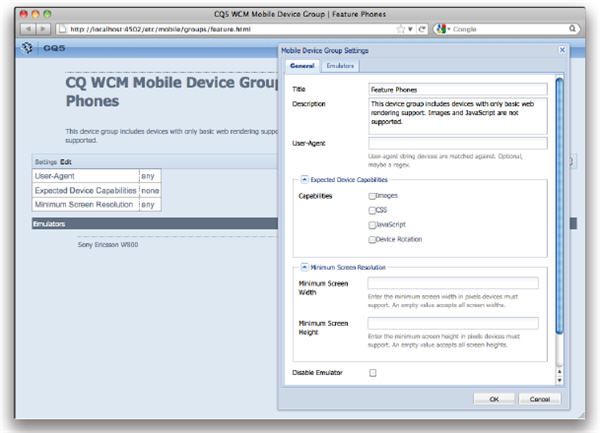Screen dimensions: 600x433
Task: Switch to the Emulators tab
Action: click(340, 66)
